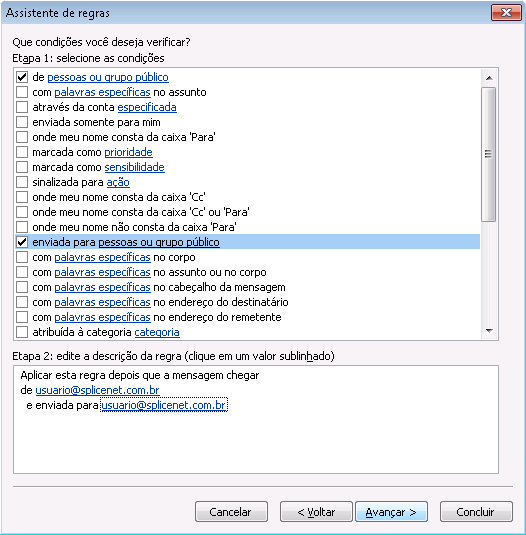
Task: Uncheck the 'de pessoas ou grupo público' checkbox
Action: point(22,77)
